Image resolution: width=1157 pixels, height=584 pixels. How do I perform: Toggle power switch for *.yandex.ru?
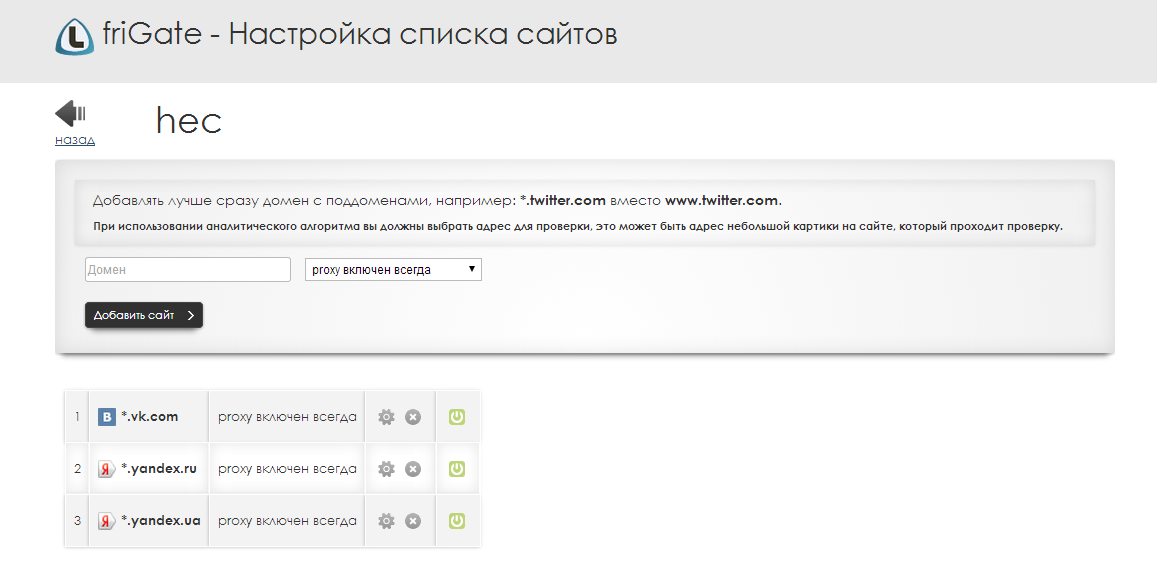457,469
